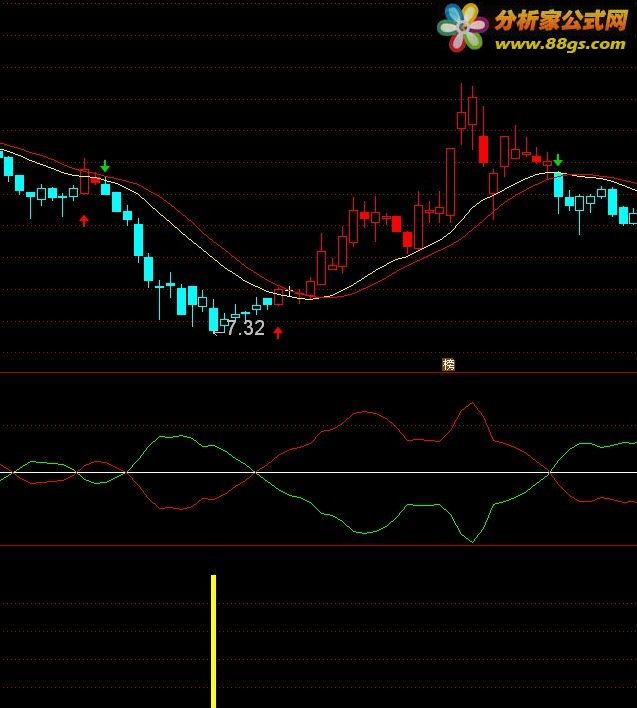Click the yellow signal bar in the bottom panel

(214, 641)
